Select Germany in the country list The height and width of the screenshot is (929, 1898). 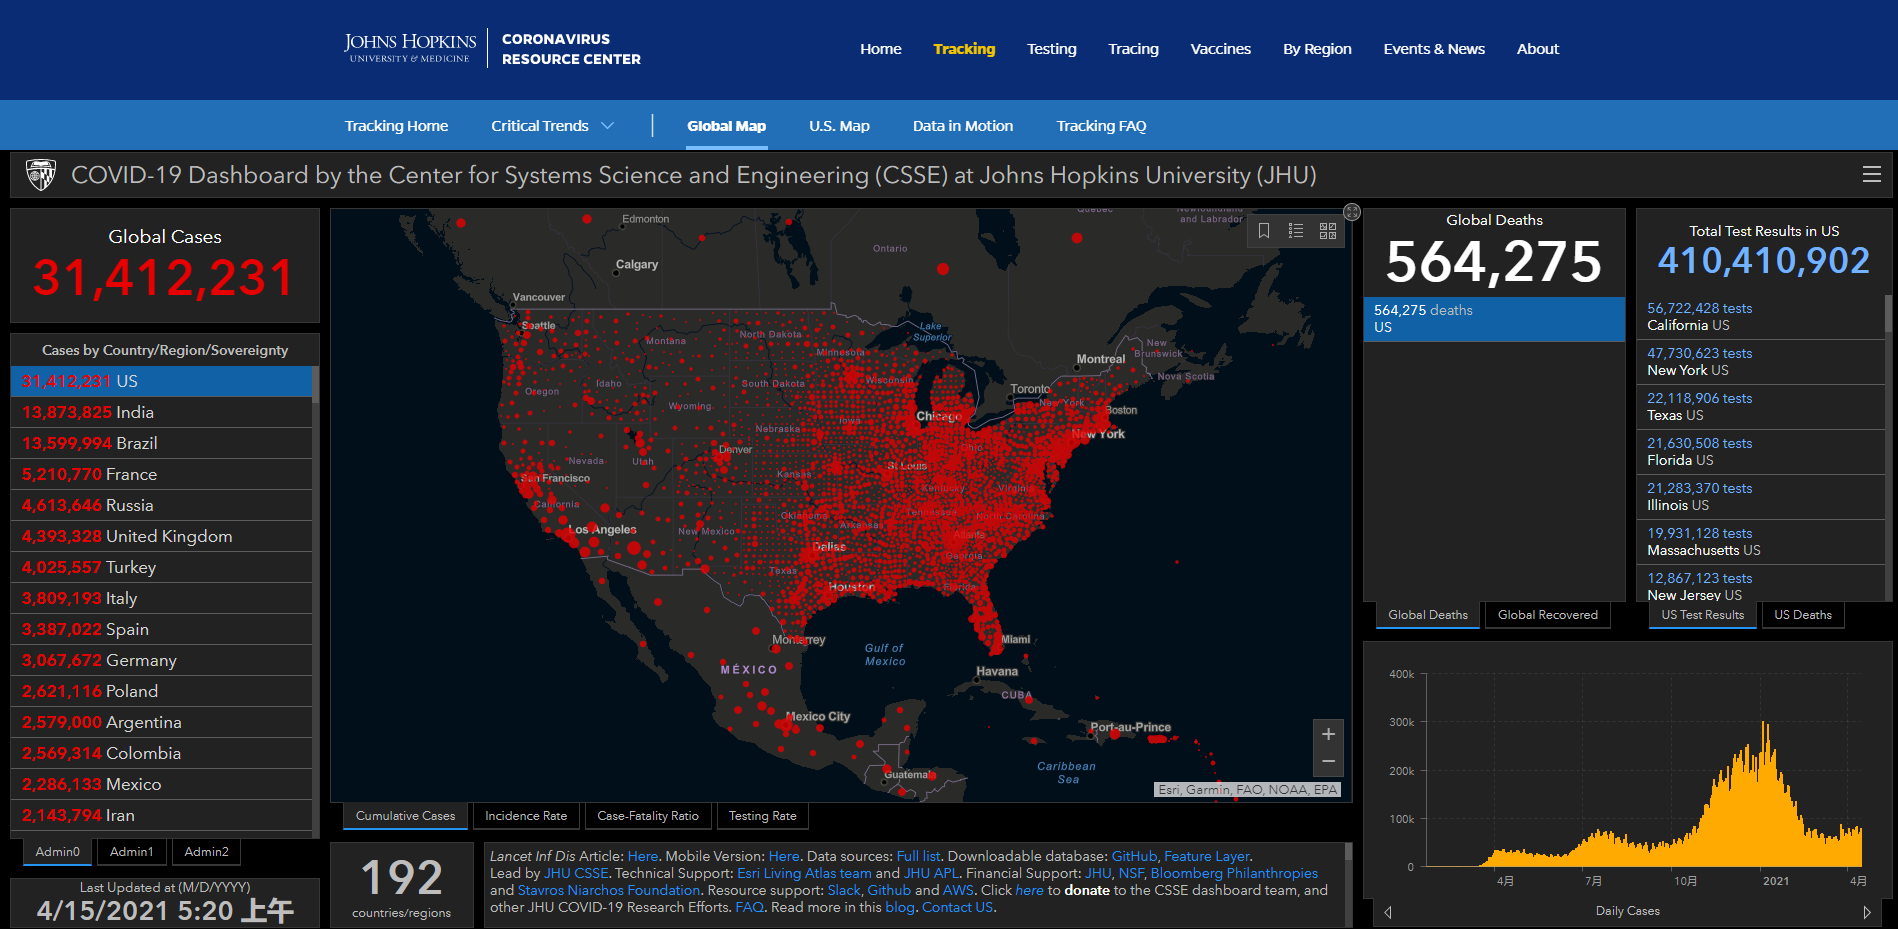point(161,660)
